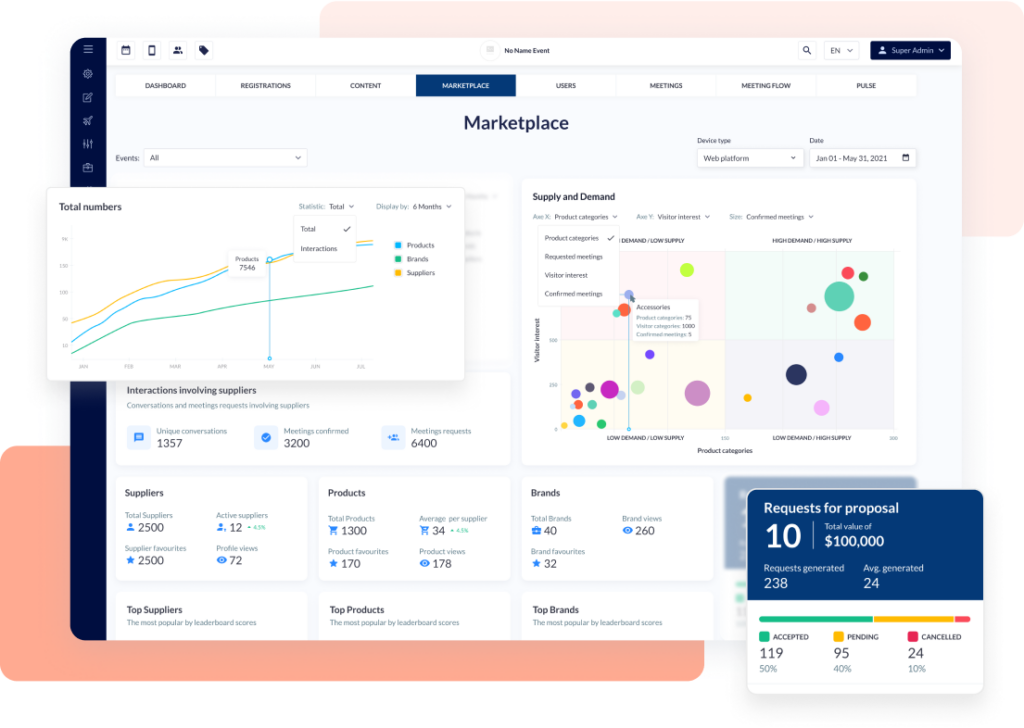Click the Product views eye icon

tap(424, 563)
